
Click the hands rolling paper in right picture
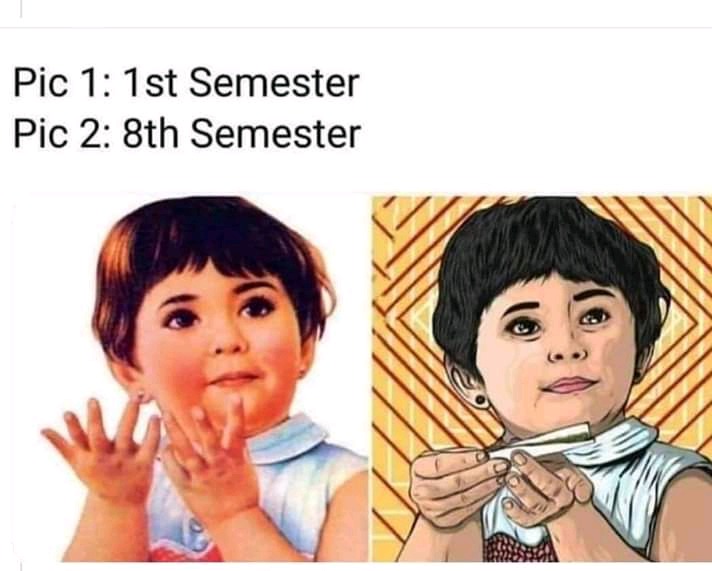[499, 486]
